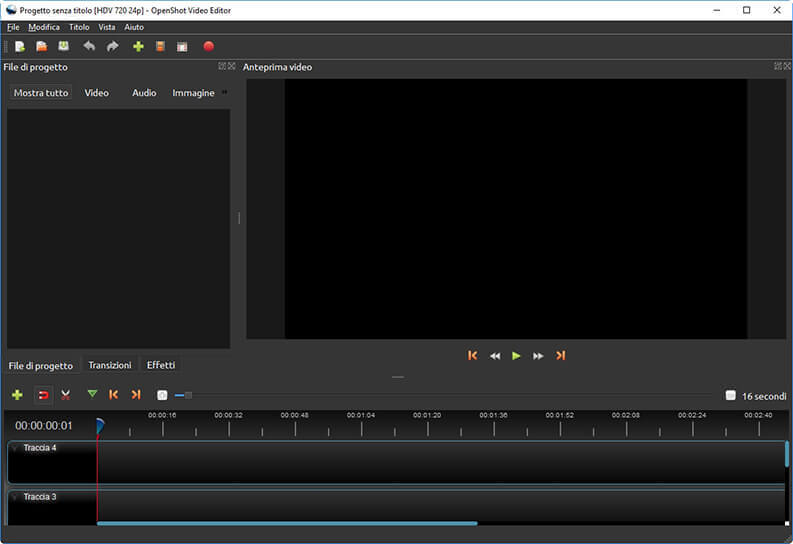The image size is (793, 544).
Task: Float the Anteprima video panel
Action: (x=778, y=66)
